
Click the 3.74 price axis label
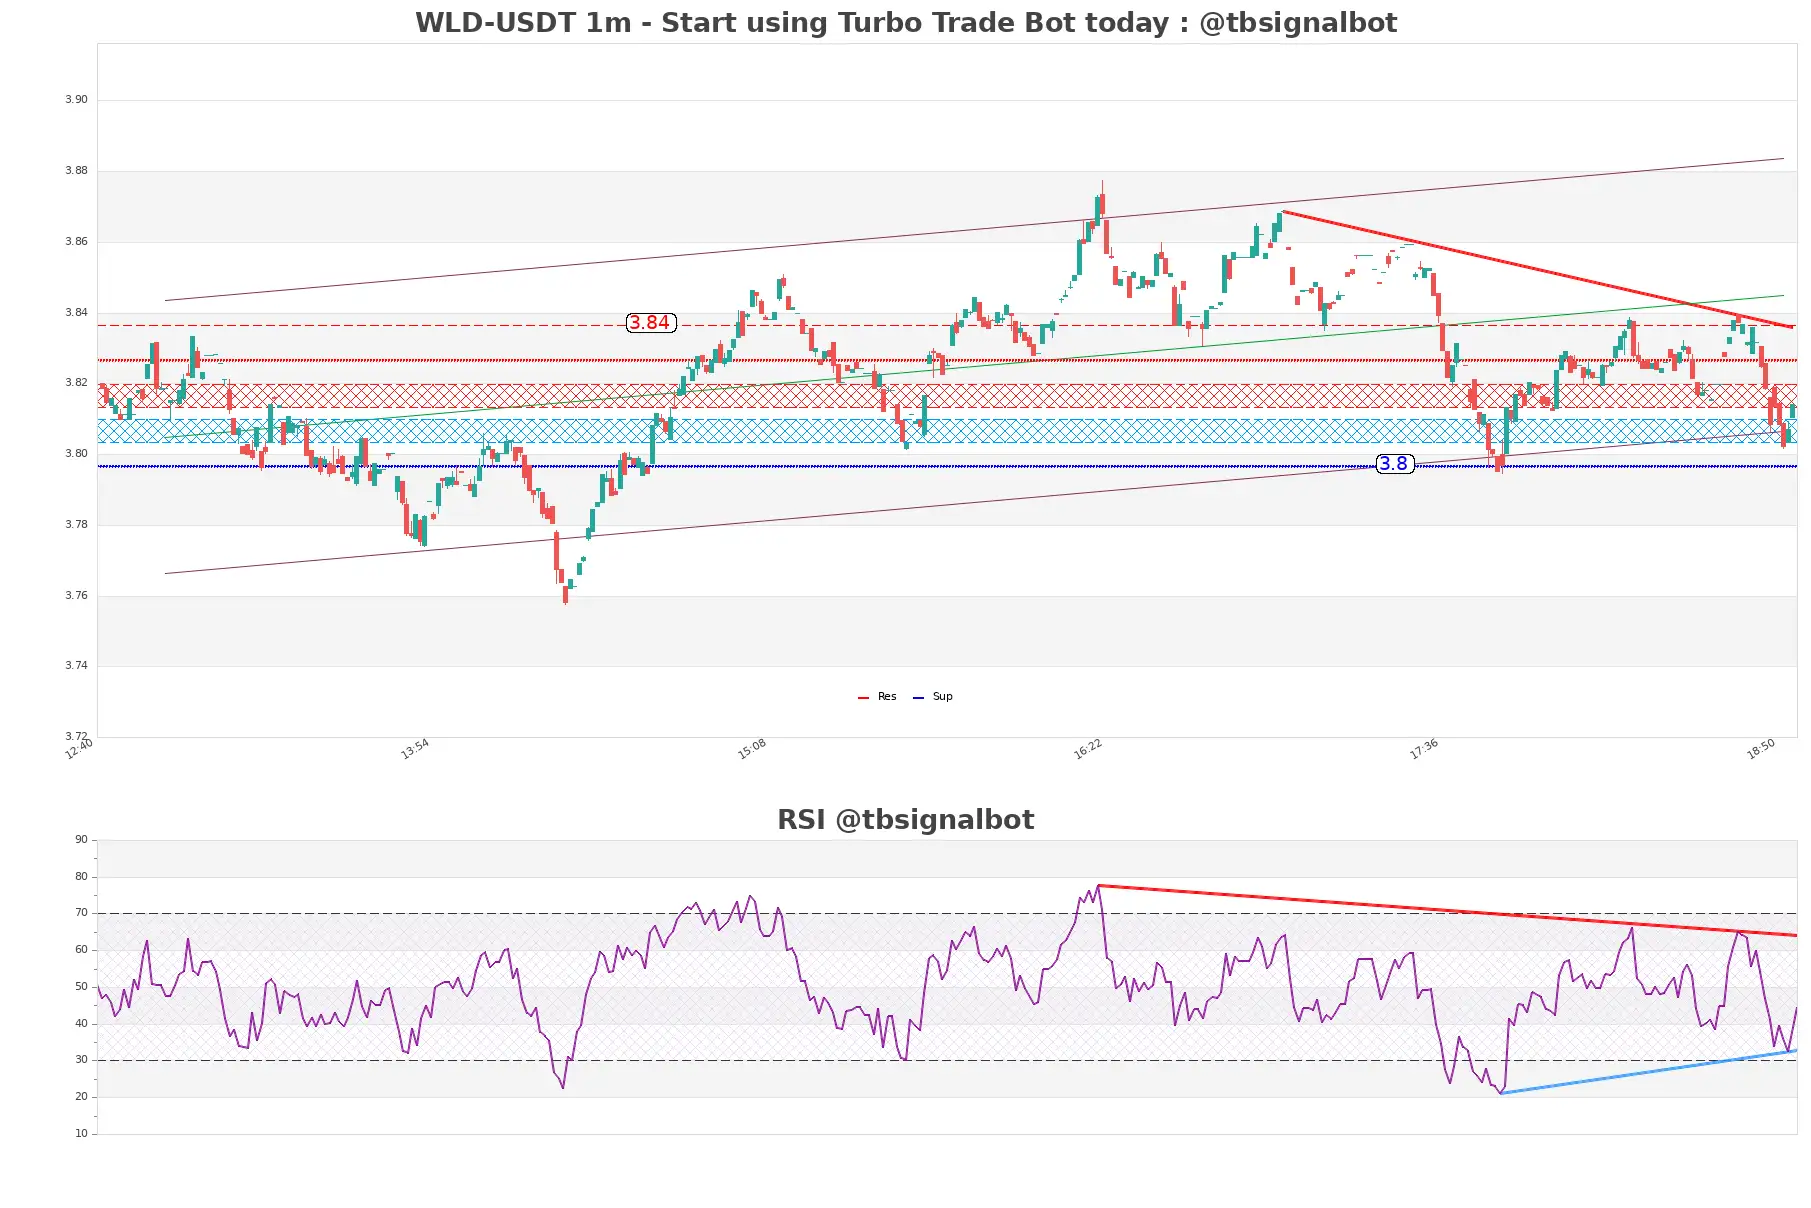[x=76, y=666]
